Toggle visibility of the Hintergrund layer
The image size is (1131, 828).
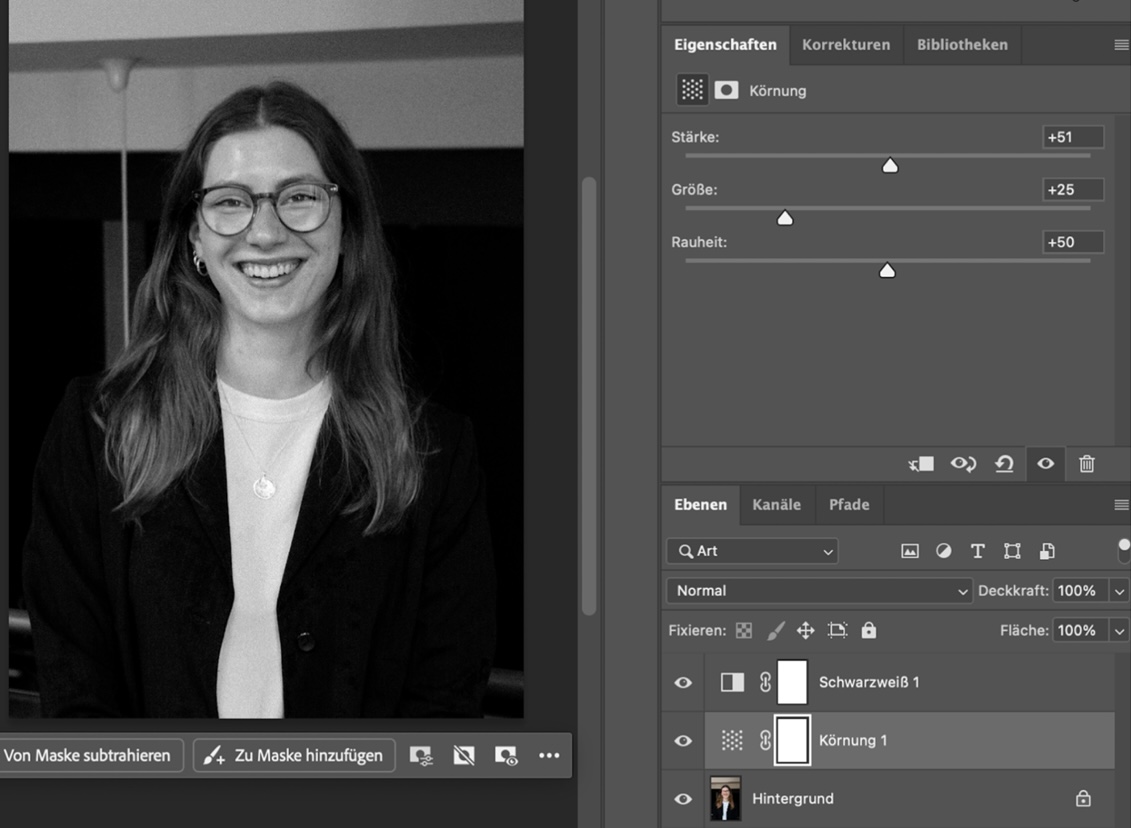pos(683,798)
